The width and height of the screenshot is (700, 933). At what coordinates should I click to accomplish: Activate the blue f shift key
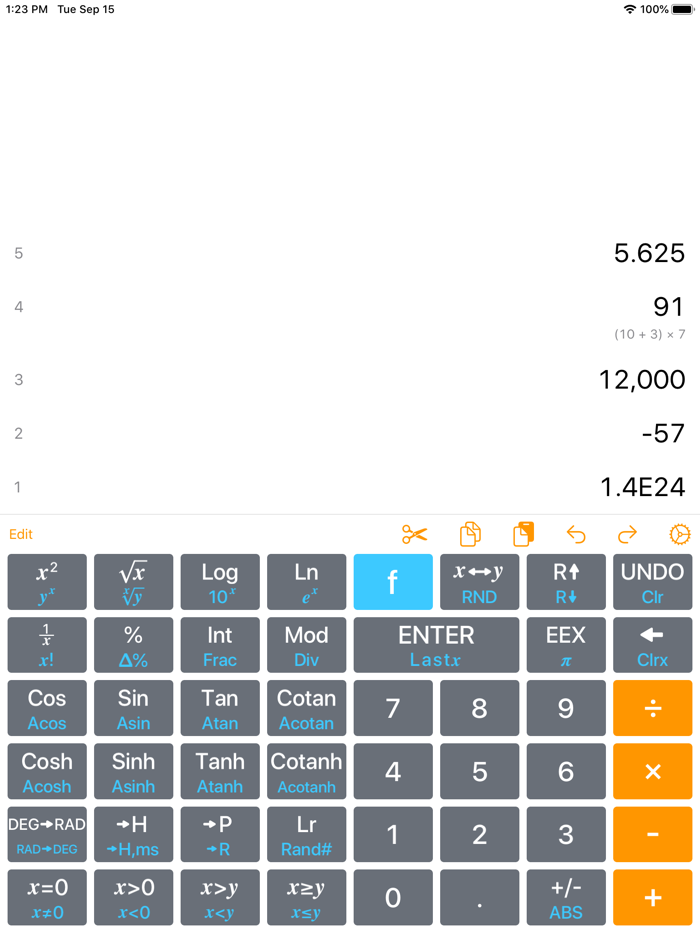click(x=393, y=582)
